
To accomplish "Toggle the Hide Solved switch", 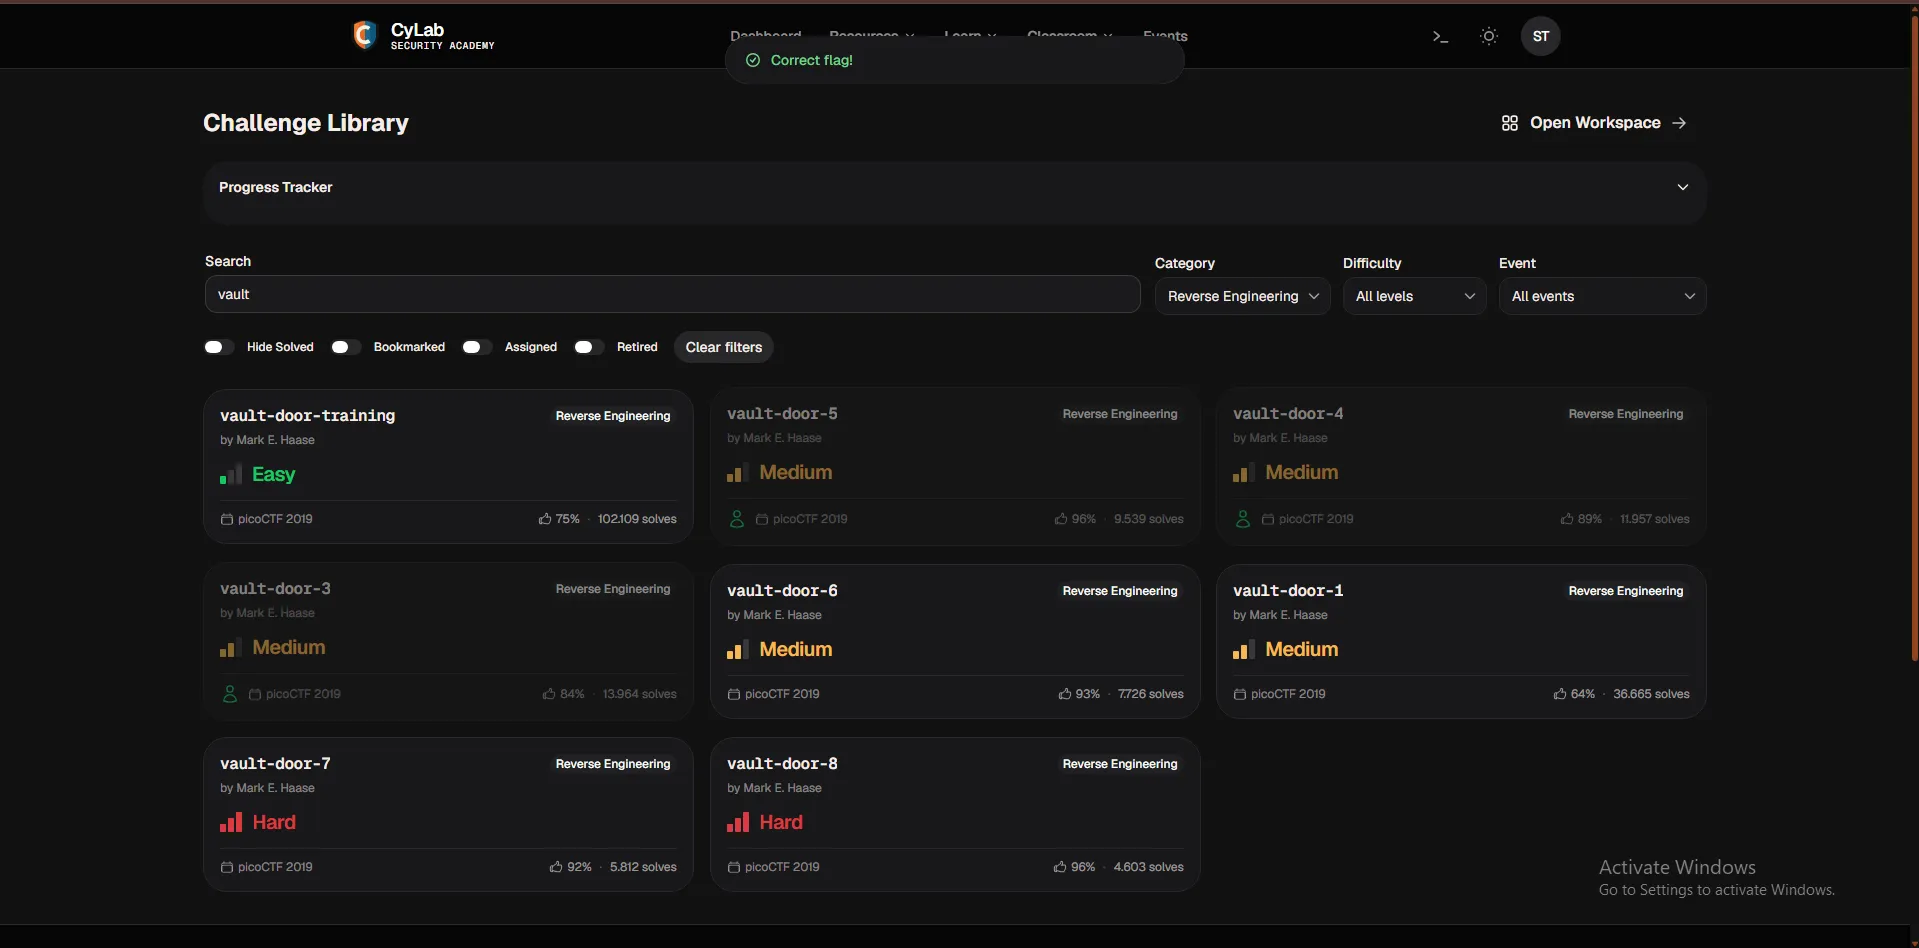I will (x=219, y=347).
